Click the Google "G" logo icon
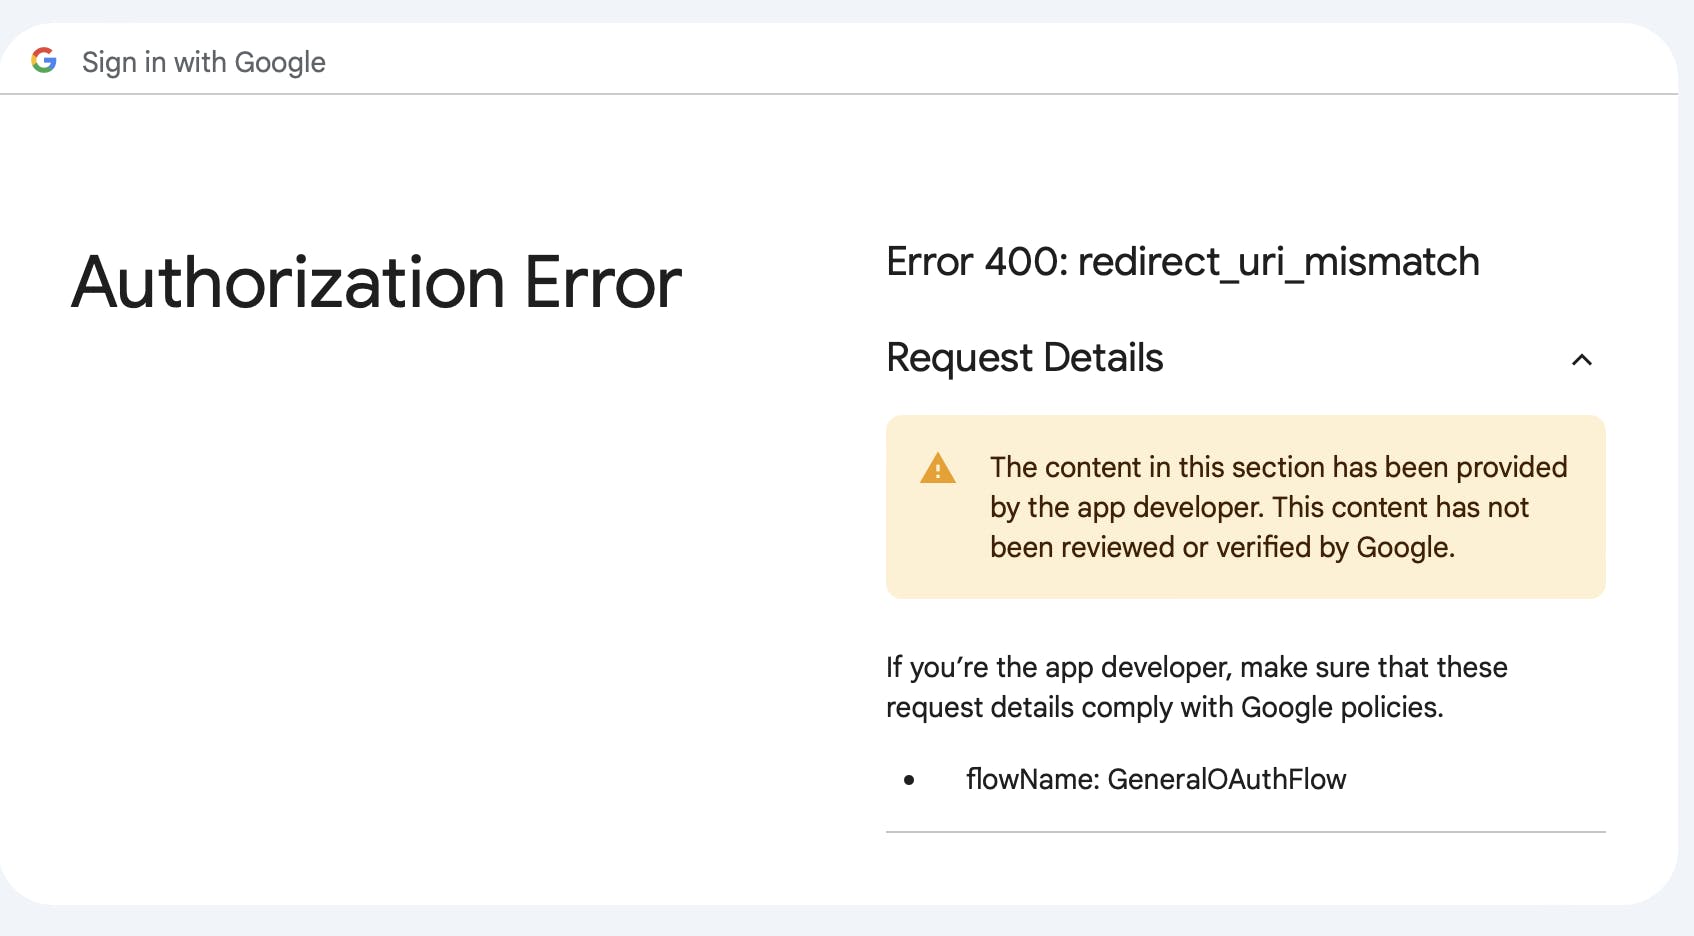Image resolution: width=1694 pixels, height=936 pixels. pos(44,61)
